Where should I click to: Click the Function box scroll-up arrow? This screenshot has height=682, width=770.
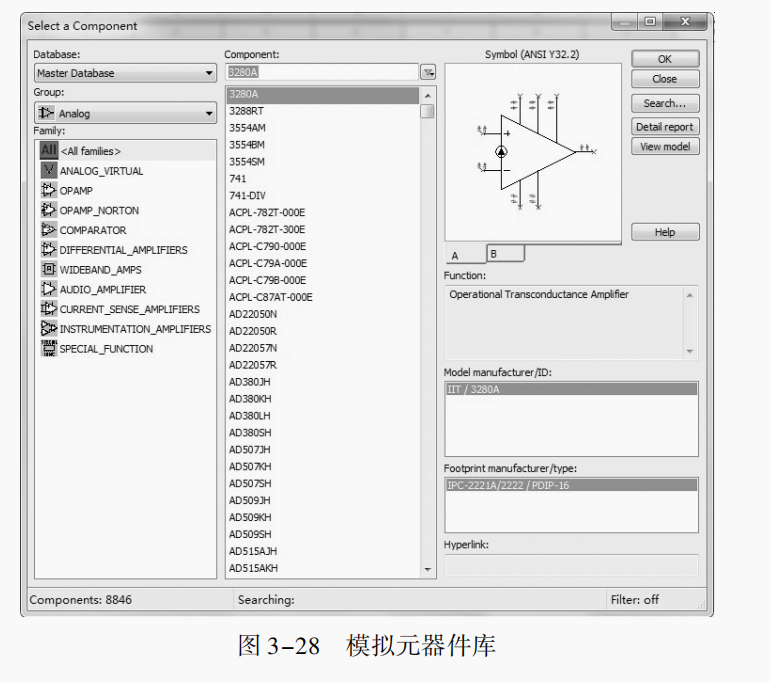(x=689, y=295)
